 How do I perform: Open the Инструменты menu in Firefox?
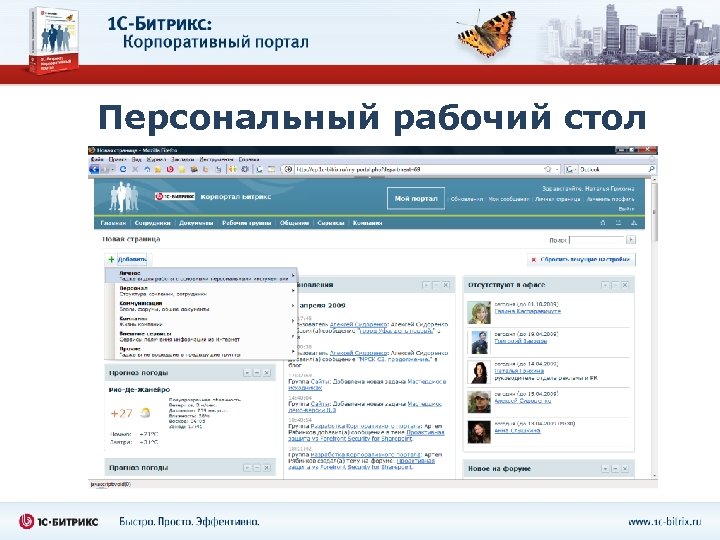(x=216, y=159)
